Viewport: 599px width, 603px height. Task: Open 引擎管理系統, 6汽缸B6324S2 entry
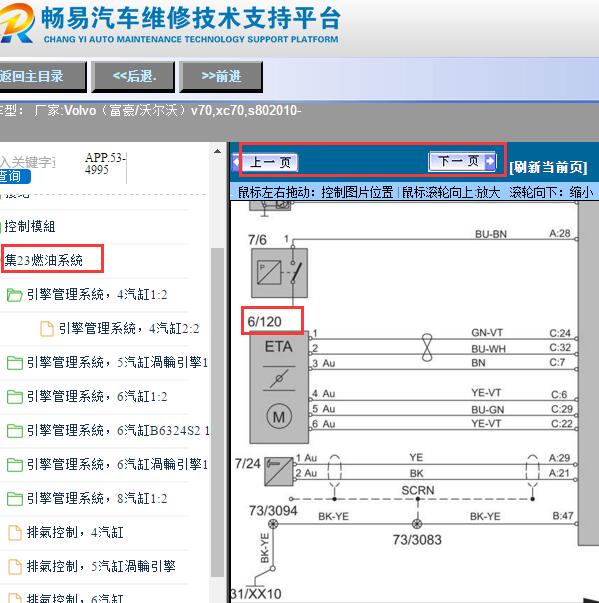118,430
